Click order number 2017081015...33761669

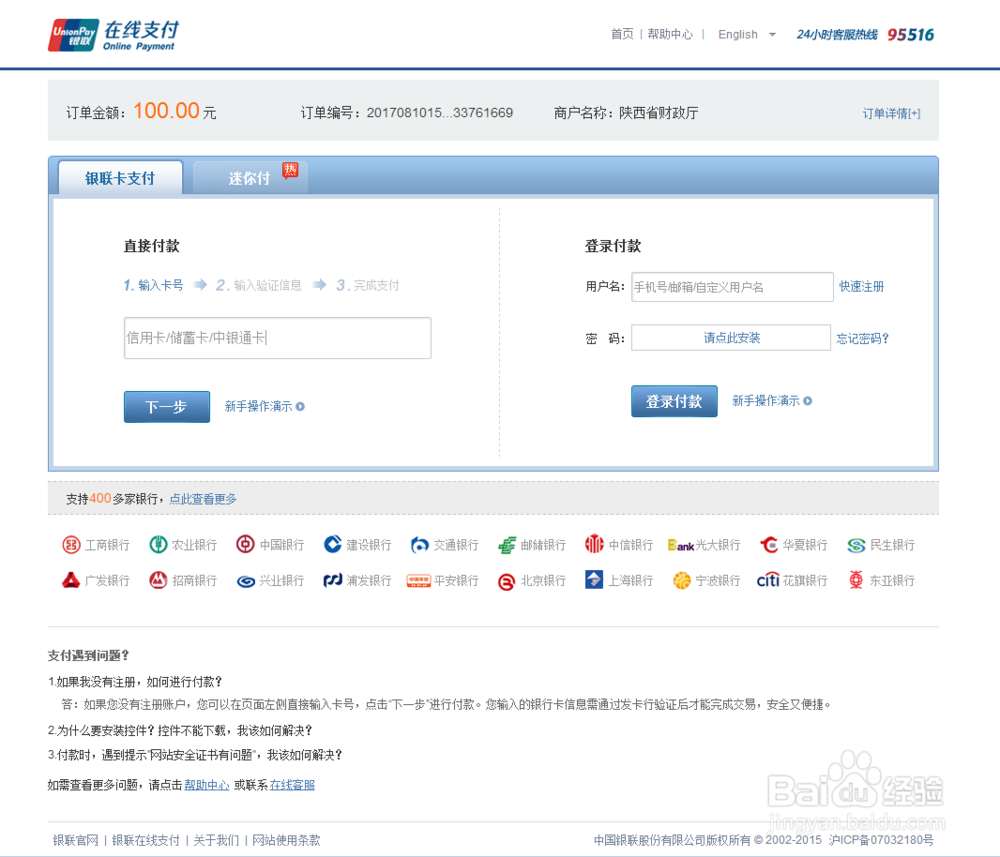pos(439,113)
